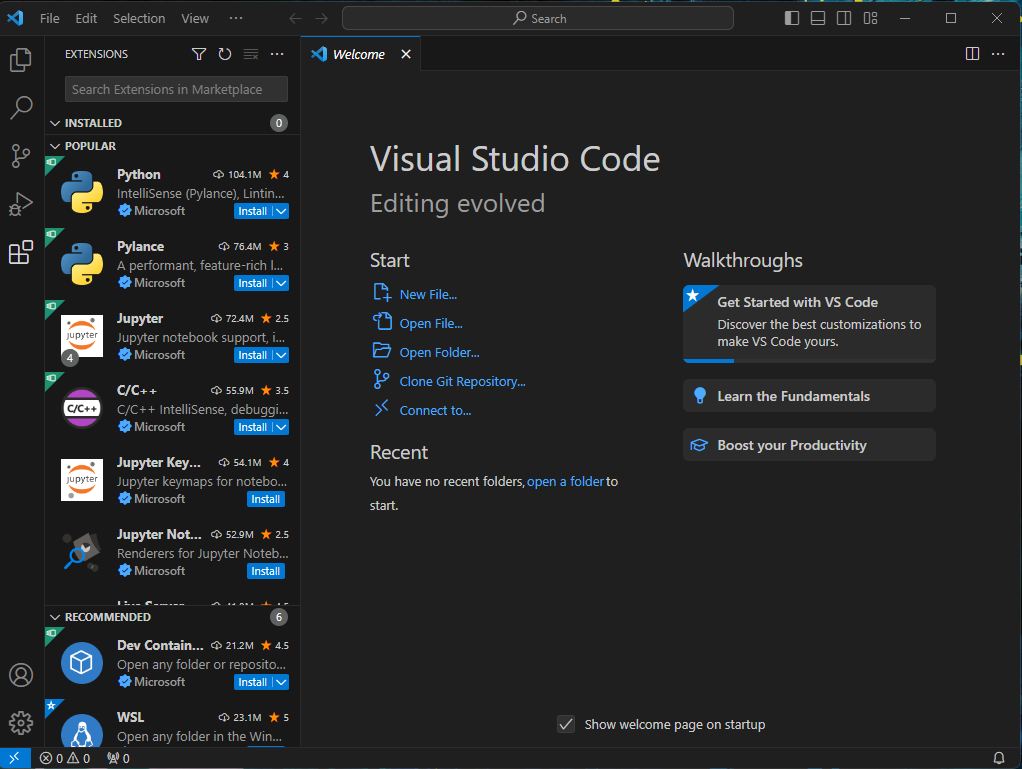Open title bar overflow menu ellipsis

click(x=236, y=18)
